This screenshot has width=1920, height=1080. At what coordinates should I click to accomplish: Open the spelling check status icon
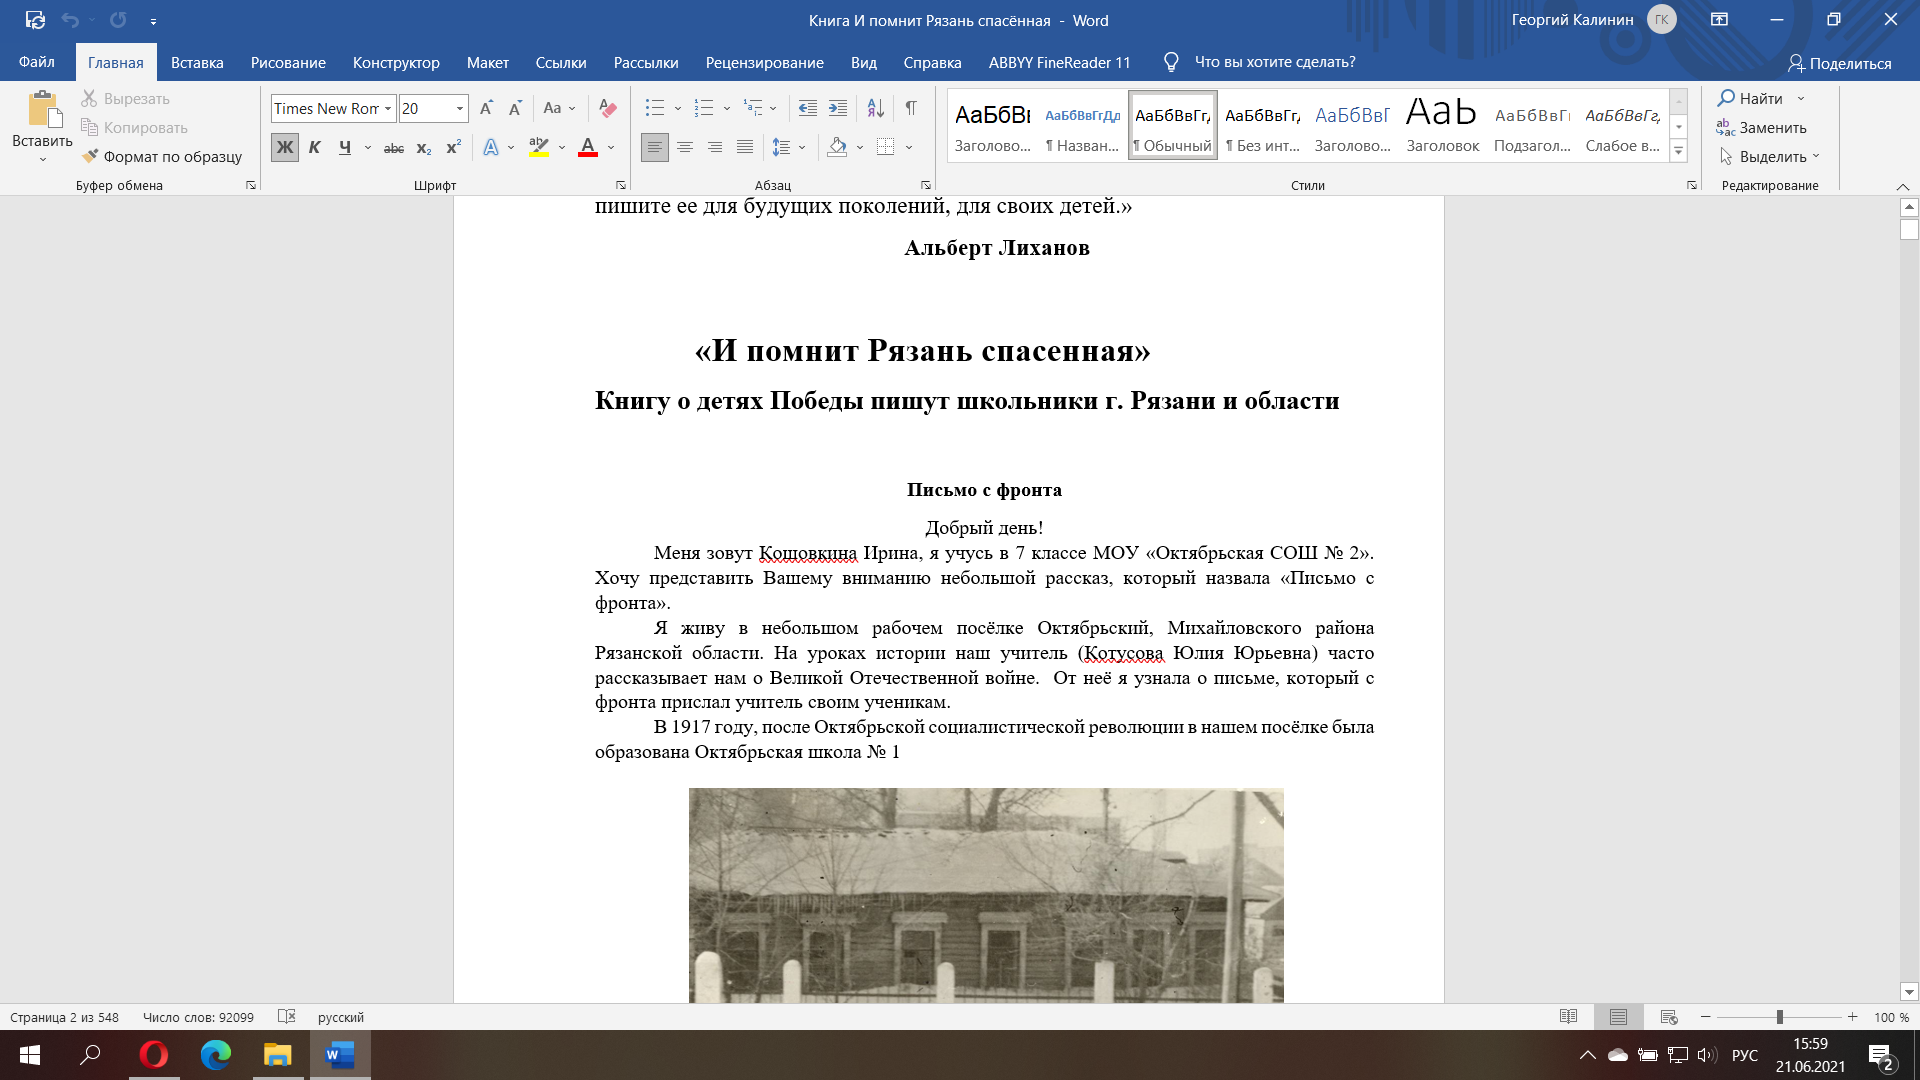click(x=286, y=1017)
